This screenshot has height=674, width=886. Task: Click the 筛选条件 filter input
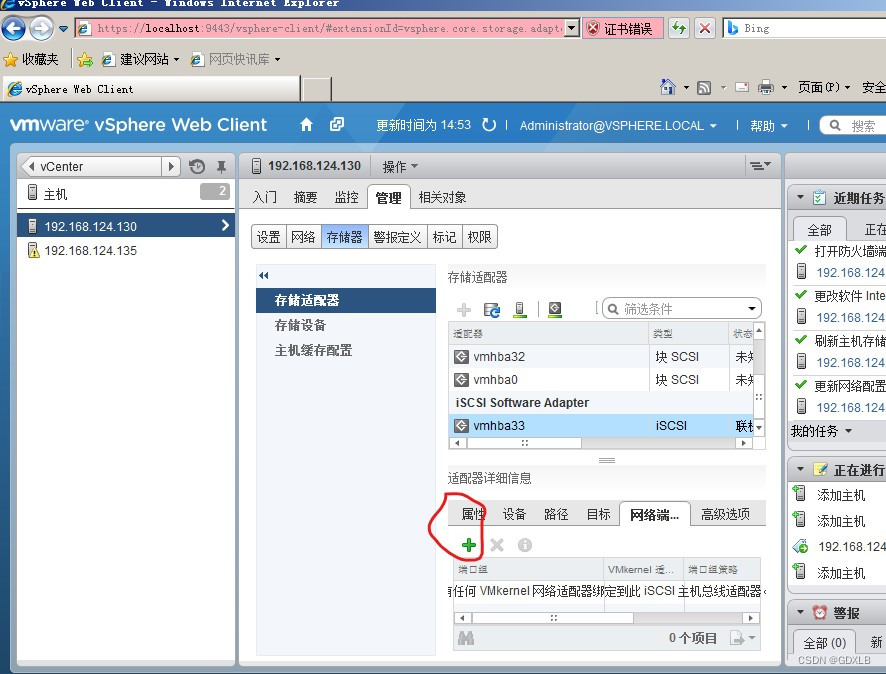pos(681,309)
